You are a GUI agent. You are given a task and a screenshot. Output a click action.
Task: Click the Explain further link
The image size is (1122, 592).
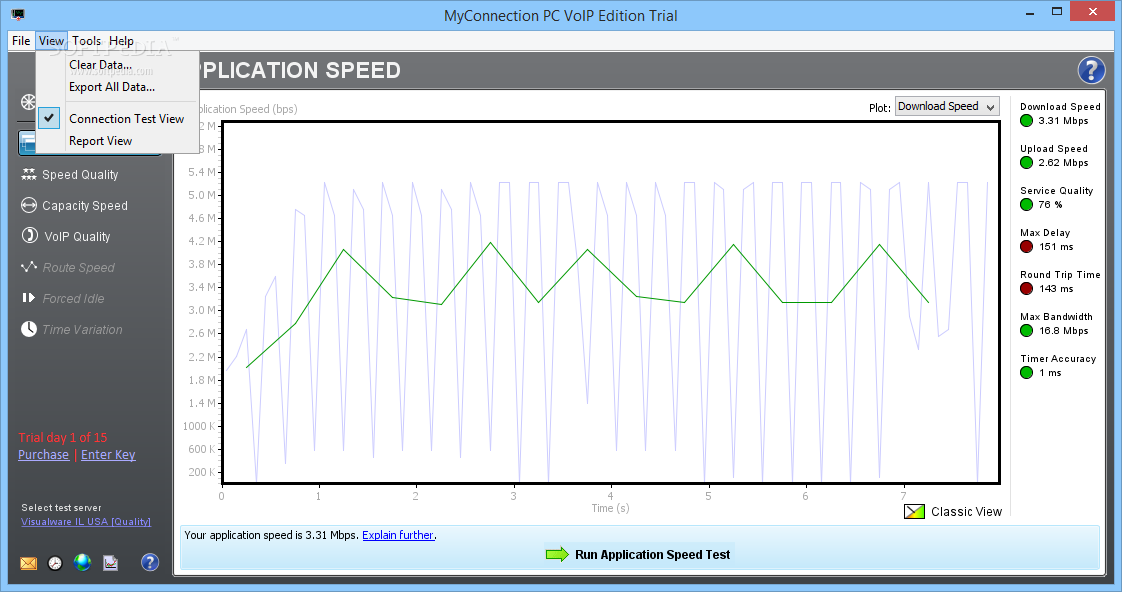pos(398,535)
